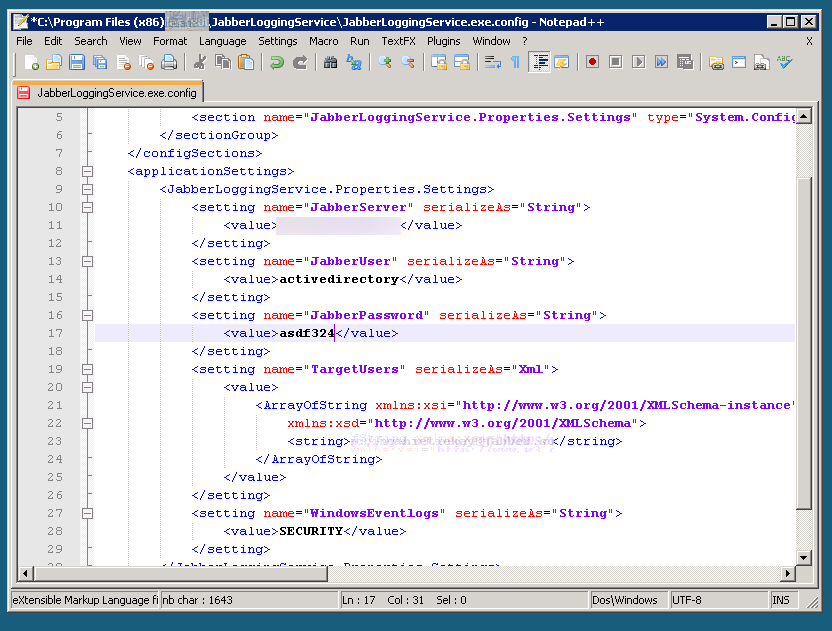The width and height of the screenshot is (832, 631).
Task: Click the Stop Recording square icon
Action: coord(616,63)
